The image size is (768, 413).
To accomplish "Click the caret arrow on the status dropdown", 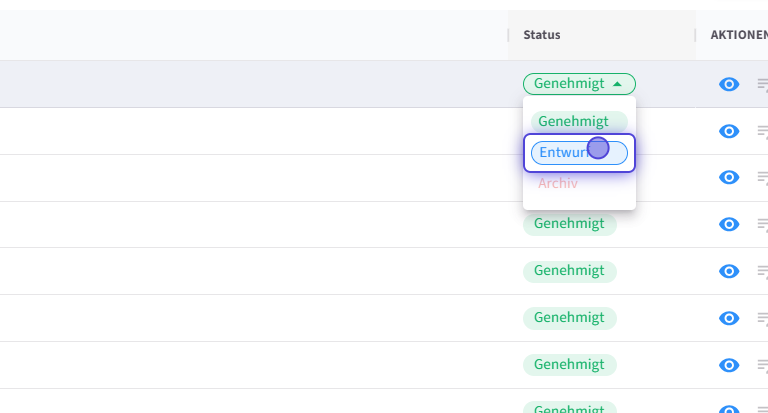I will click(x=619, y=84).
